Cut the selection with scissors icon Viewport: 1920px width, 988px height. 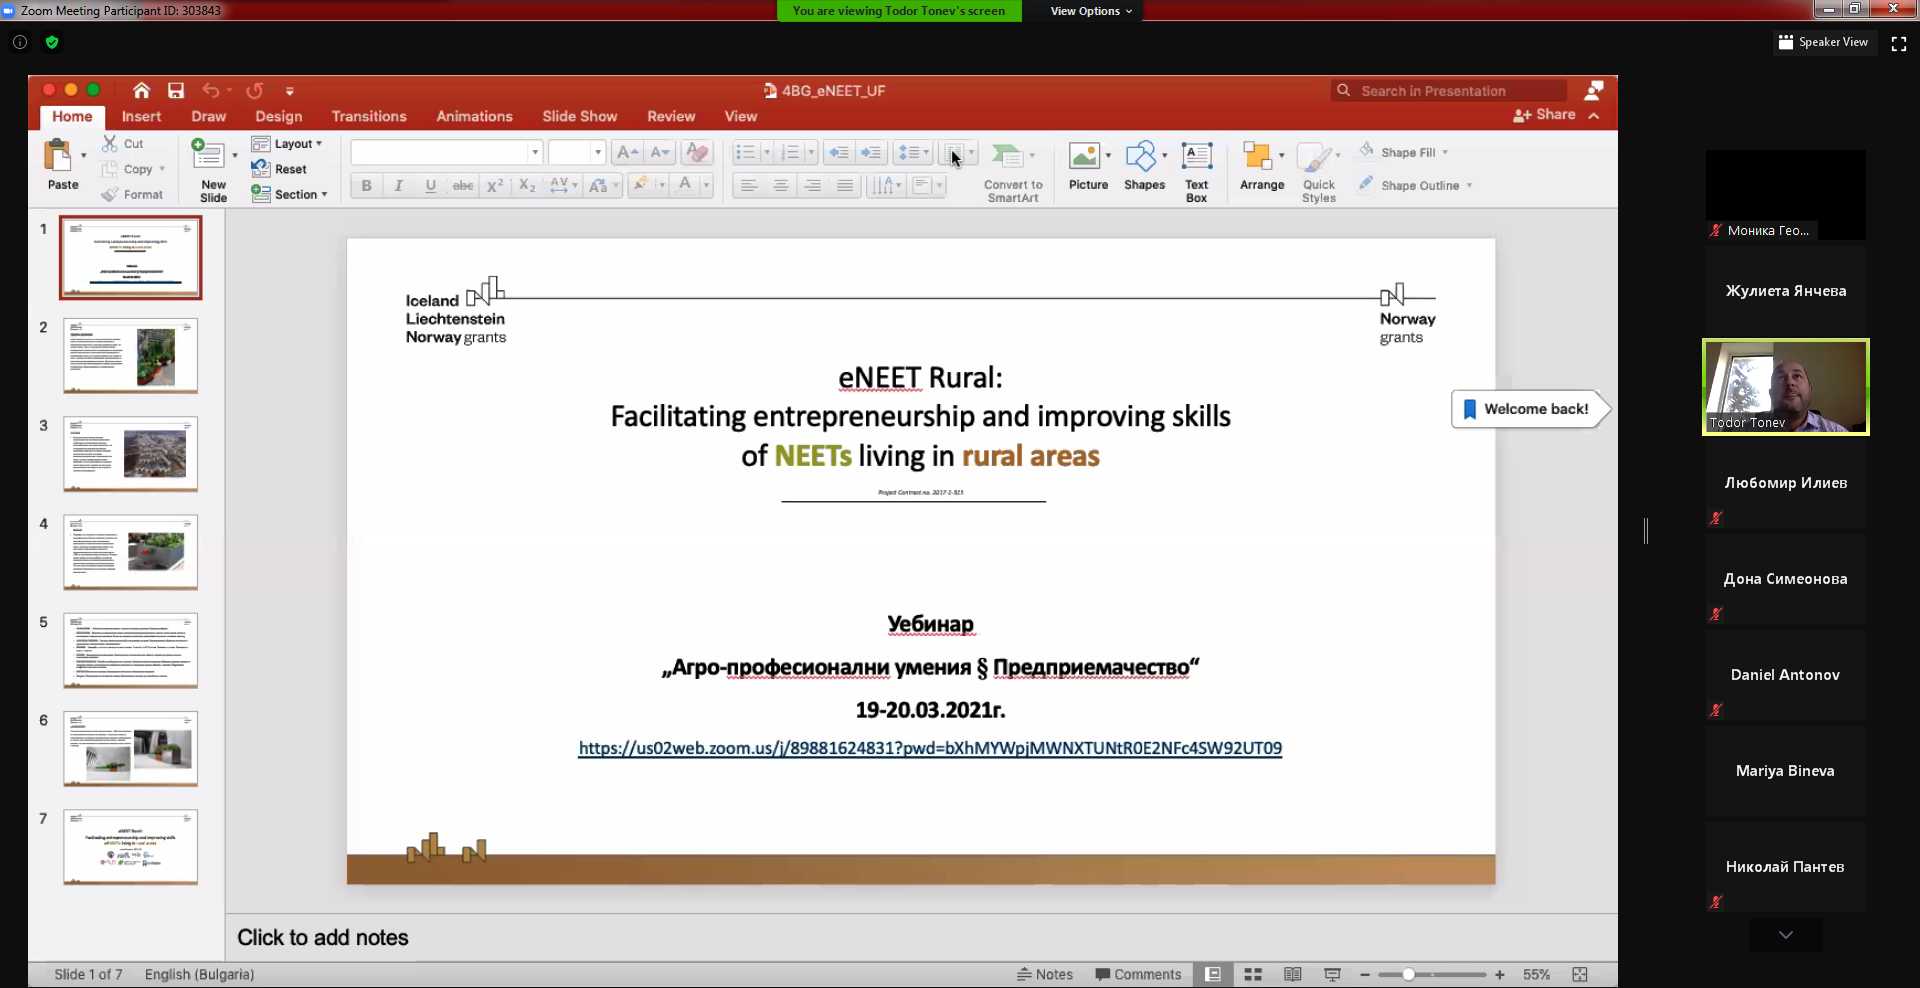pyautogui.click(x=123, y=144)
